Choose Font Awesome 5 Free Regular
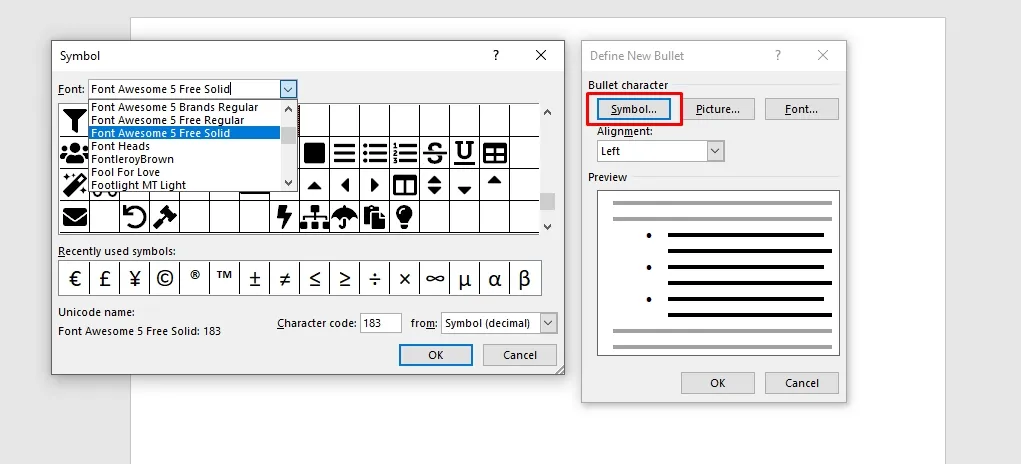 (185, 120)
